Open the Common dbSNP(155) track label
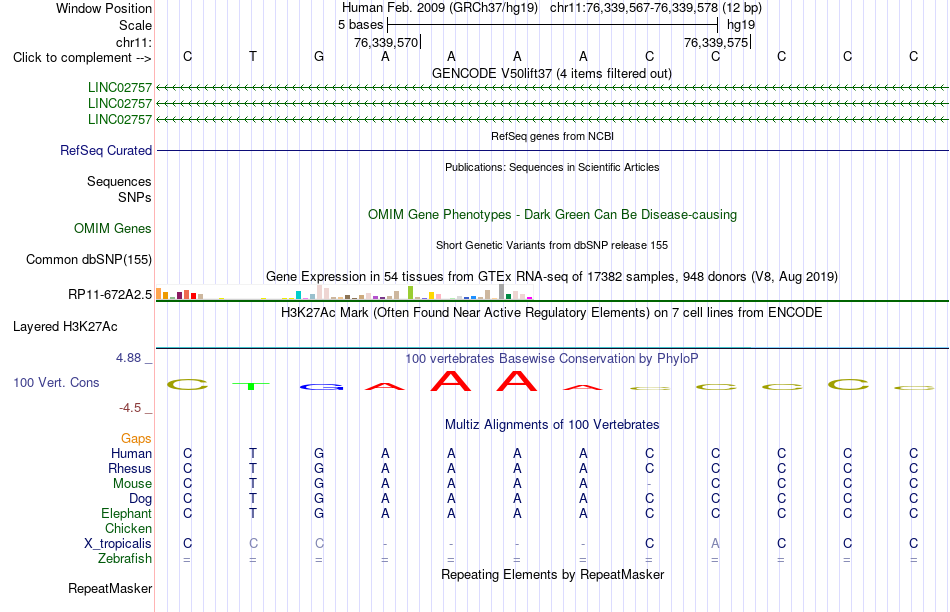950x612 pixels. tap(89, 259)
